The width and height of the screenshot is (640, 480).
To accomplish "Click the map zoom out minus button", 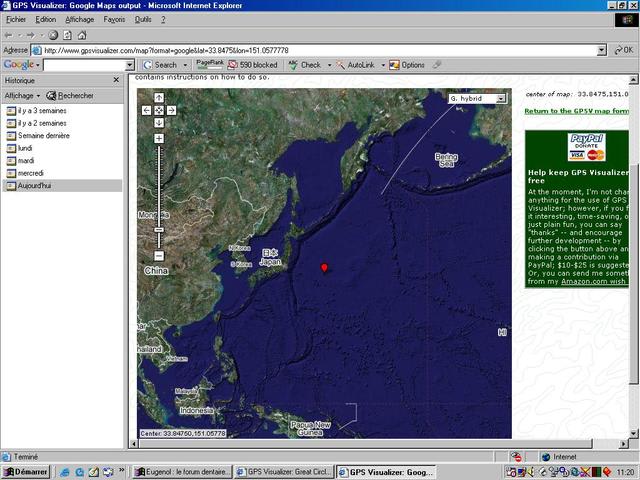I will (159, 256).
